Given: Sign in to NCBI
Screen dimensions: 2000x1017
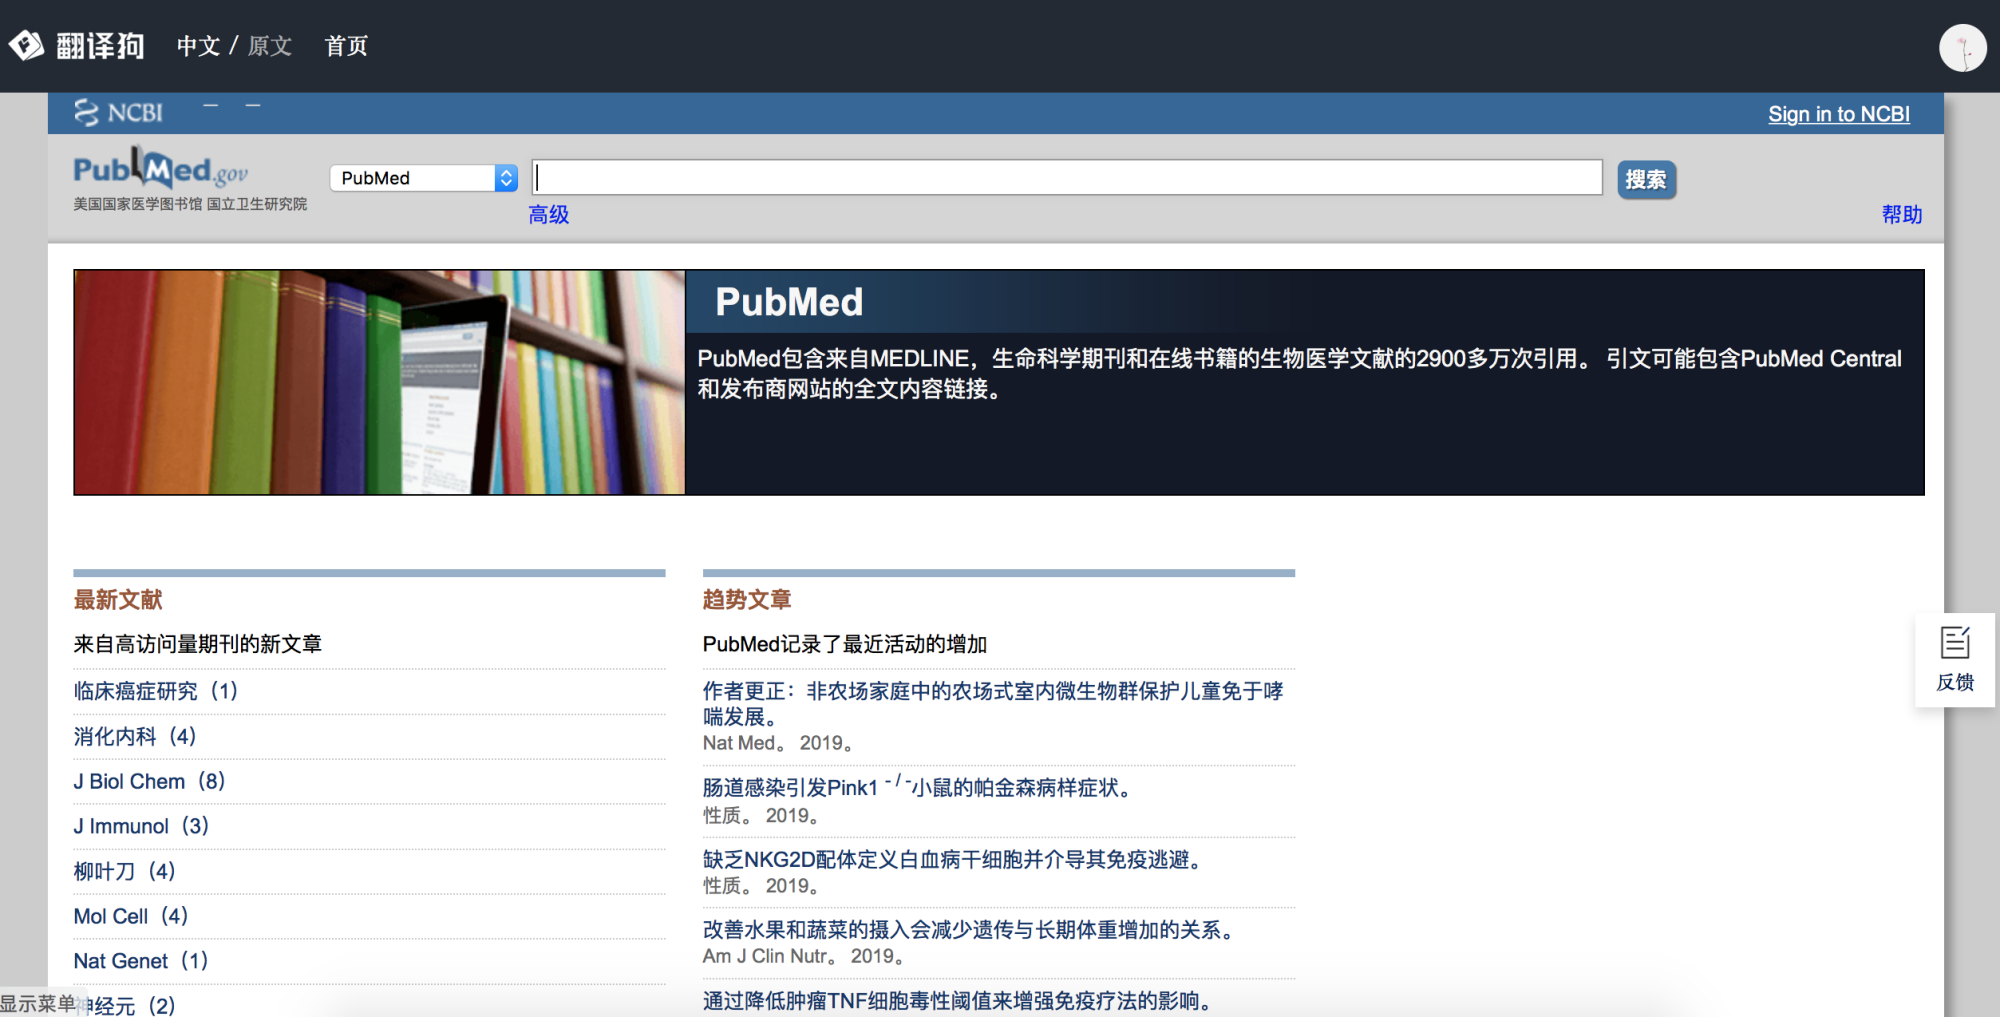Looking at the screenshot, I should [1839, 114].
